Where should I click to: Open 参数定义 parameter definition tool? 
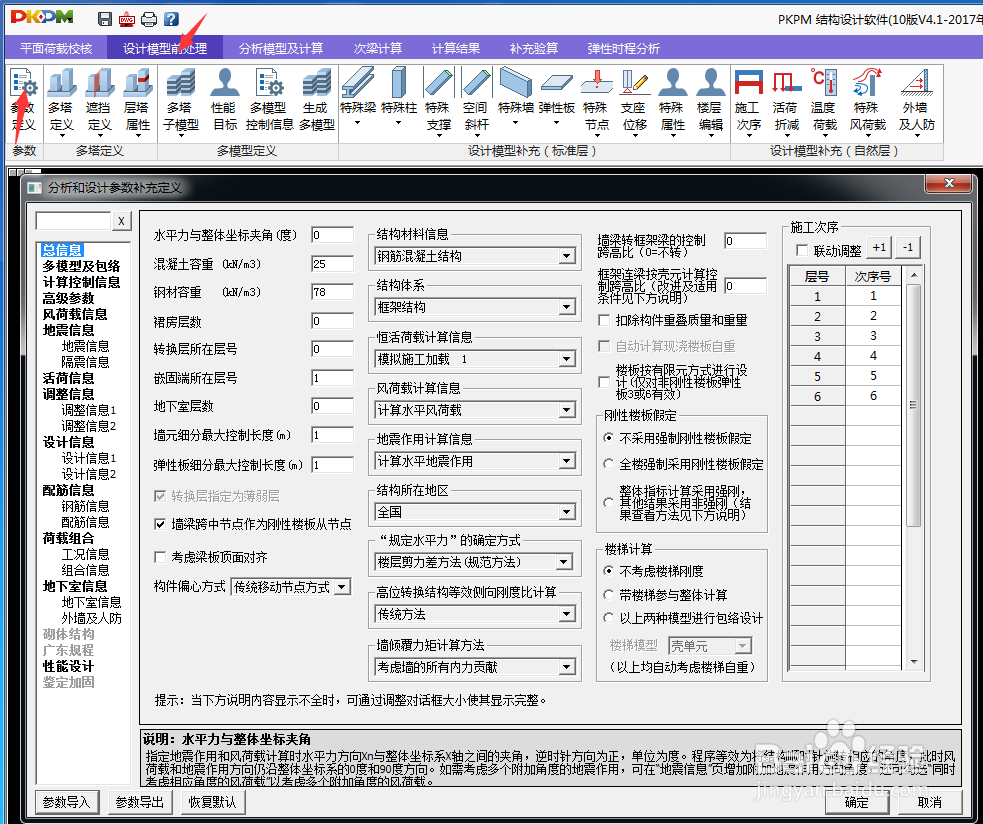pyautogui.click(x=24, y=100)
